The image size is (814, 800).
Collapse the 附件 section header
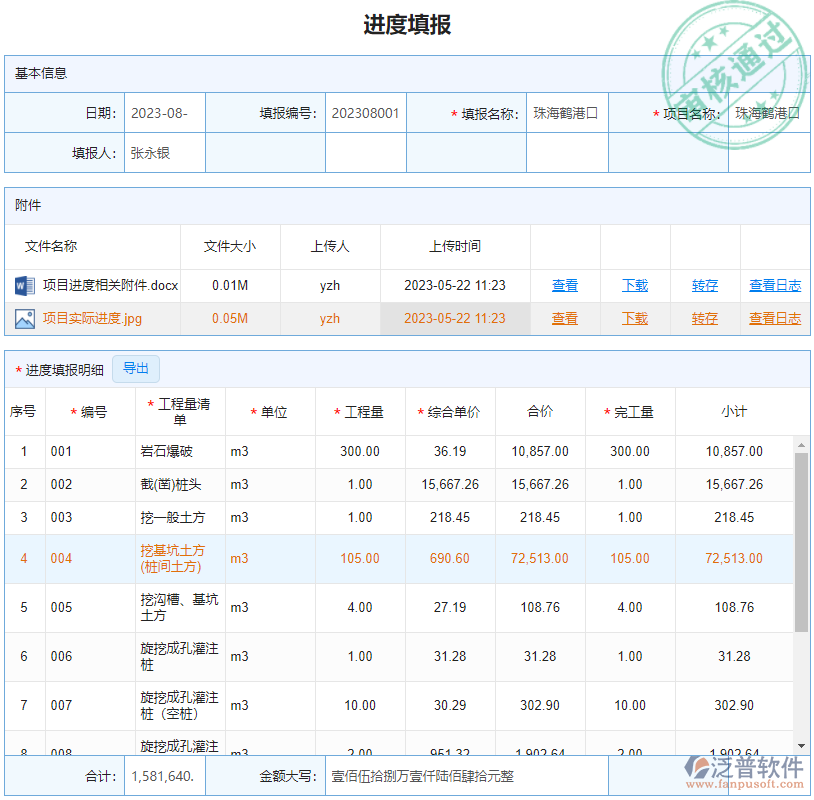[x=30, y=206]
